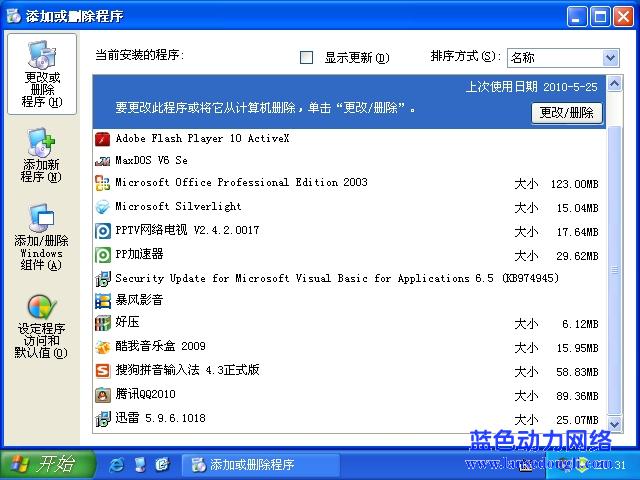Click the 搜狗拼音输入法 icon
Viewport: 640px width, 480px height.
coord(102,370)
